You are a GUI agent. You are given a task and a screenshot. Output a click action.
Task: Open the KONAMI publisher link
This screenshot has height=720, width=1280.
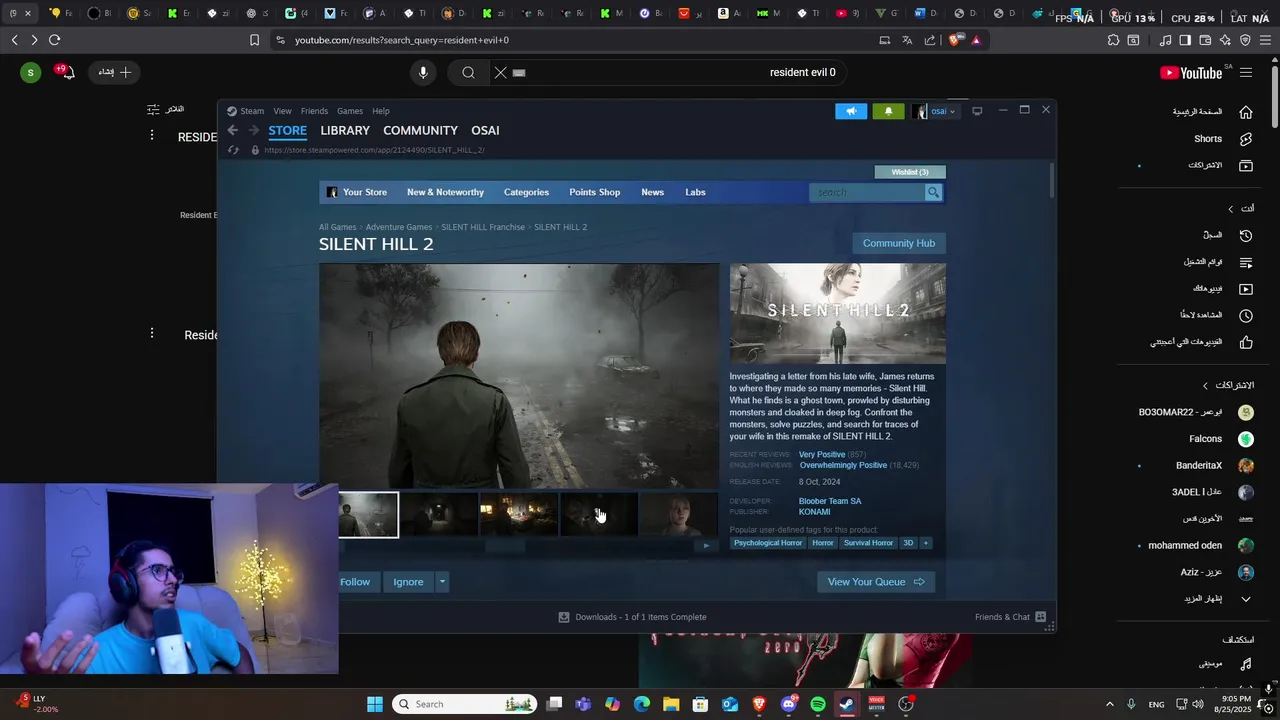point(814,512)
